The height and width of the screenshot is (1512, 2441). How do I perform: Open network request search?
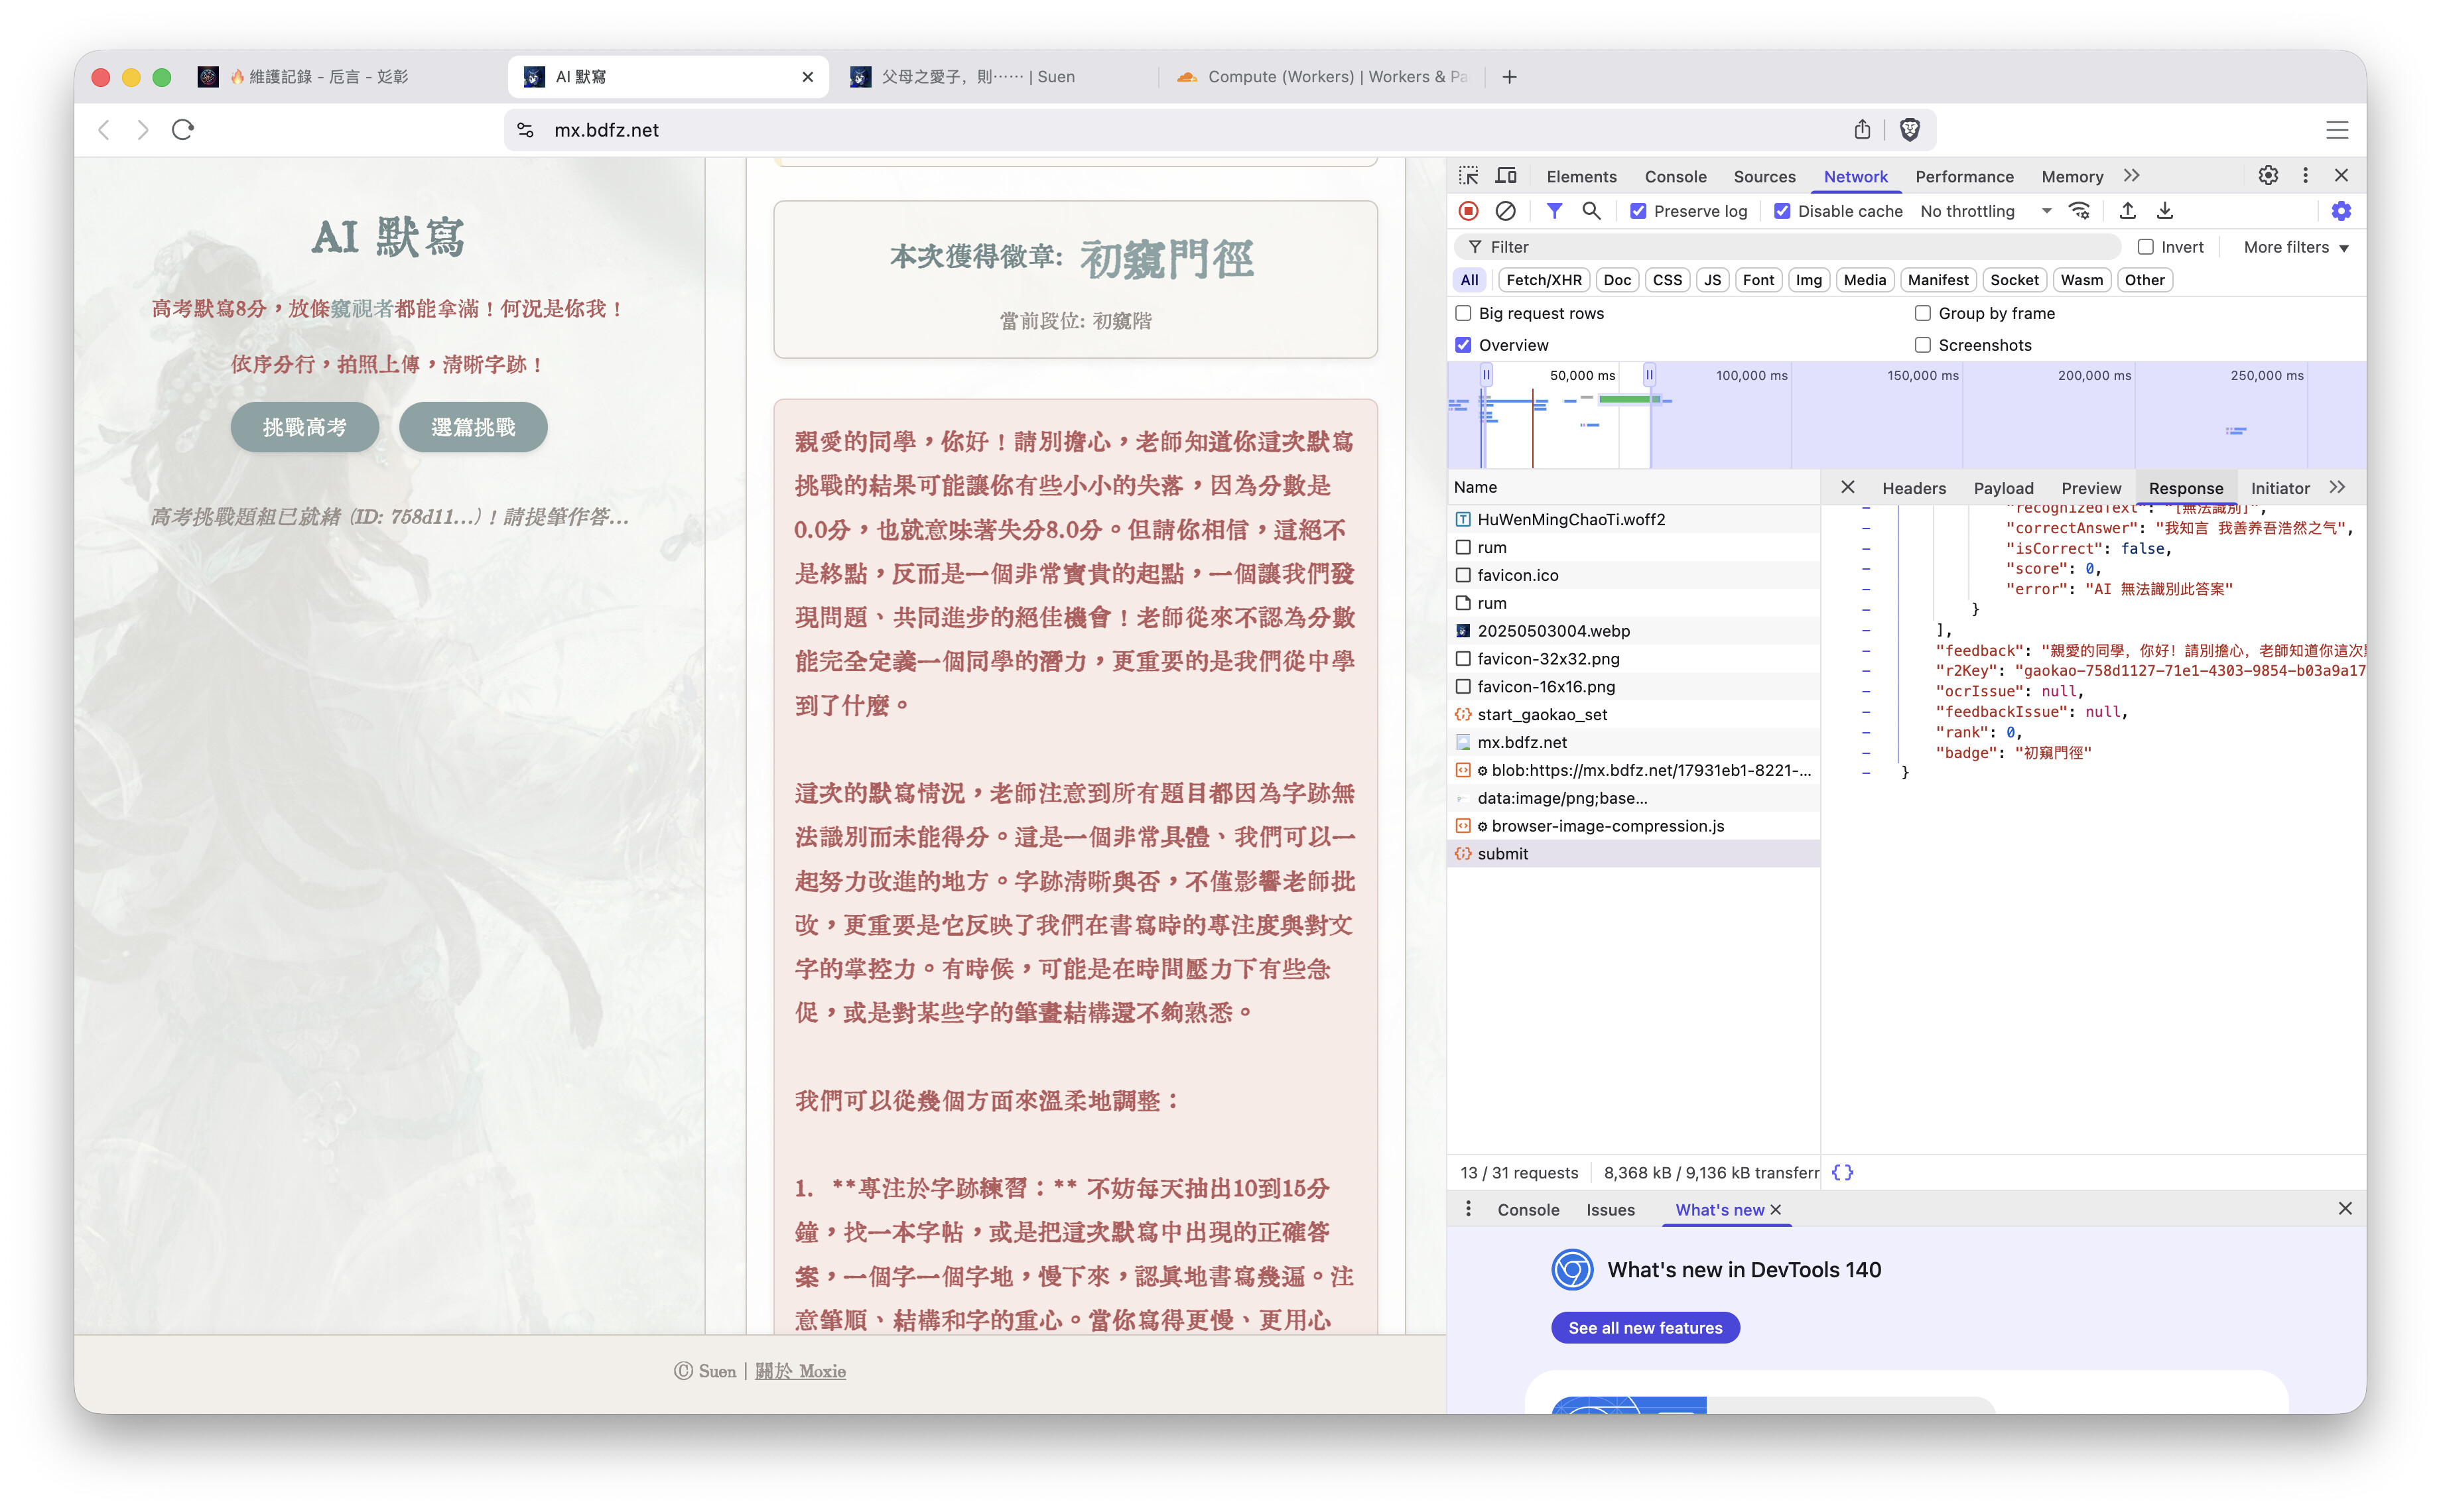click(x=1592, y=211)
